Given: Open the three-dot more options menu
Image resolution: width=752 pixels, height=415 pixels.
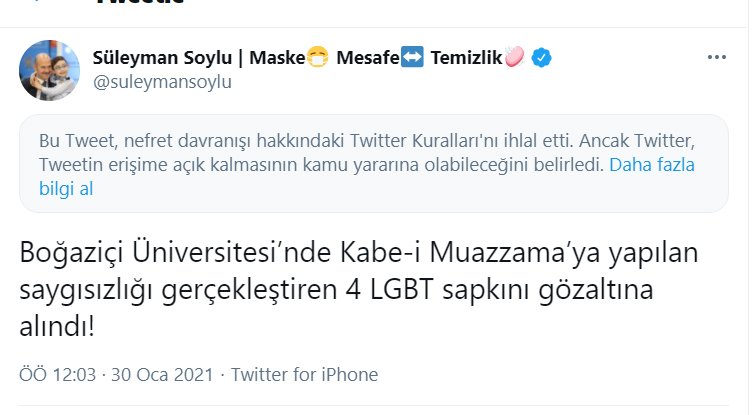Looking at the screenshot, I should [717, 58].
